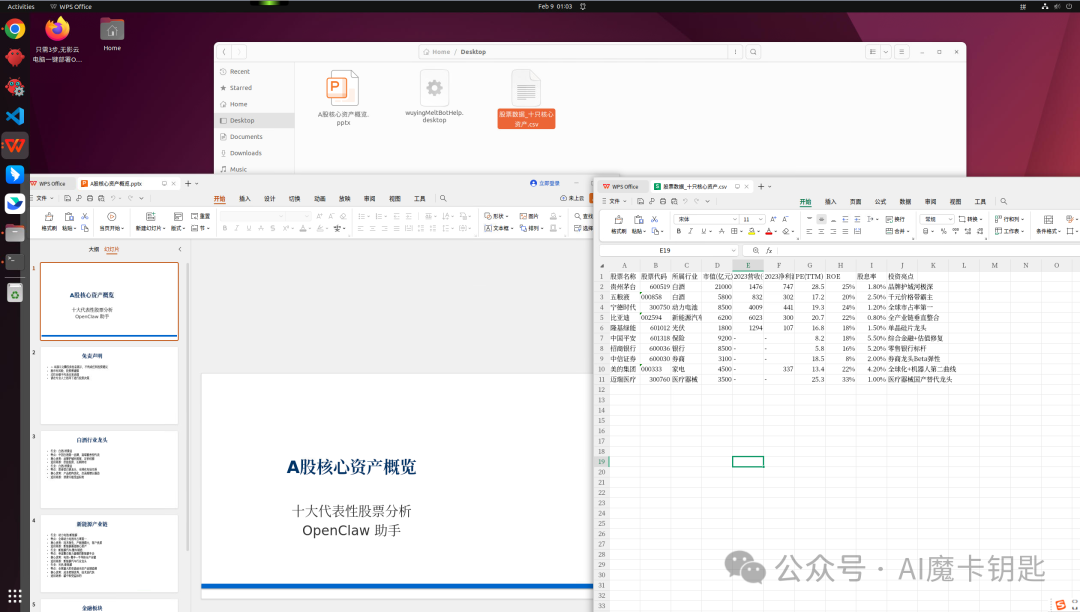Open the number format dropdown showing 常规
This screenshot has width=1080, height=612.
pos(951,219)
